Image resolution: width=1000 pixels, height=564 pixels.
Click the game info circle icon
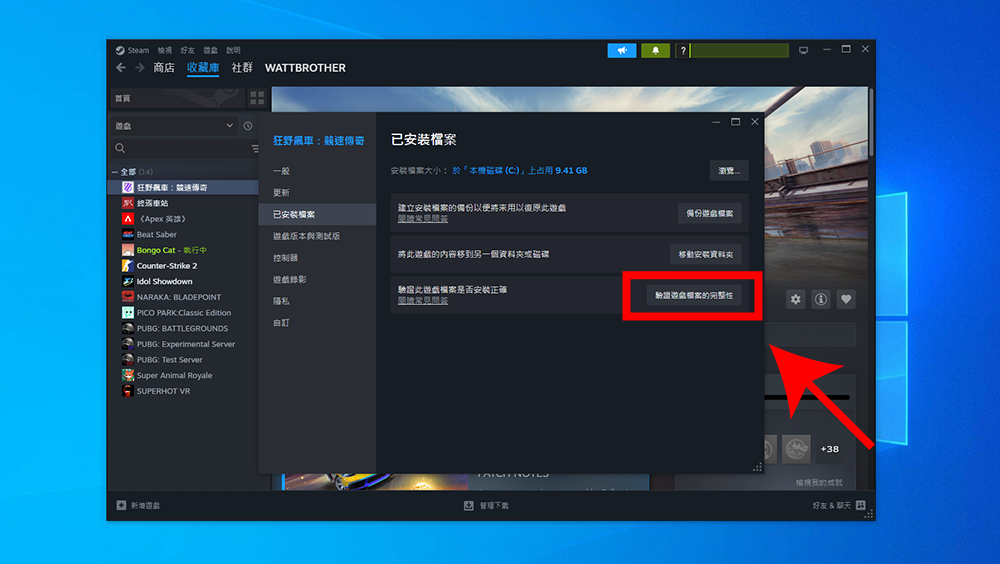coord(821,299)
